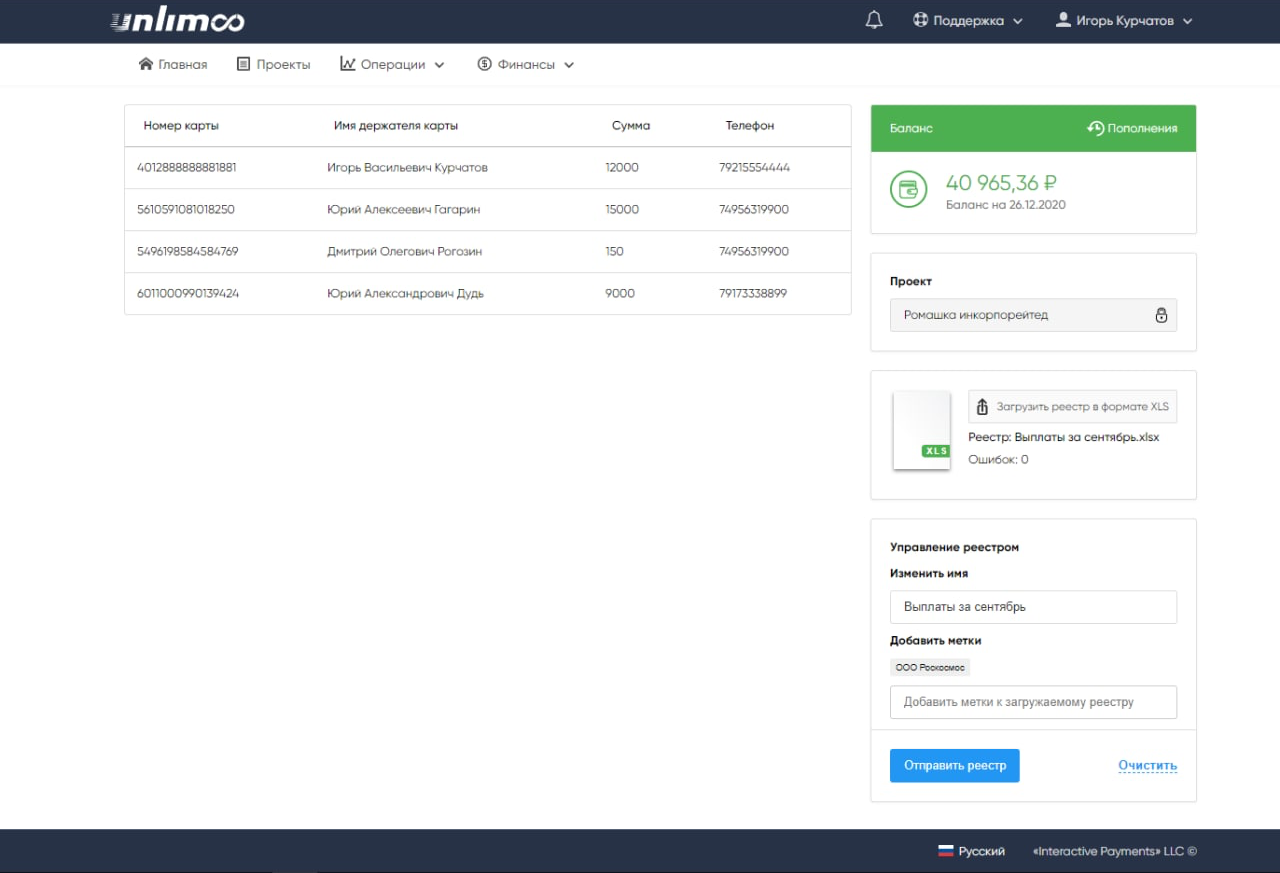Image resolution: width=1280 pixels, height=873 pixels.
Task: Select the Главная home icon
Action: coord(145,63)
